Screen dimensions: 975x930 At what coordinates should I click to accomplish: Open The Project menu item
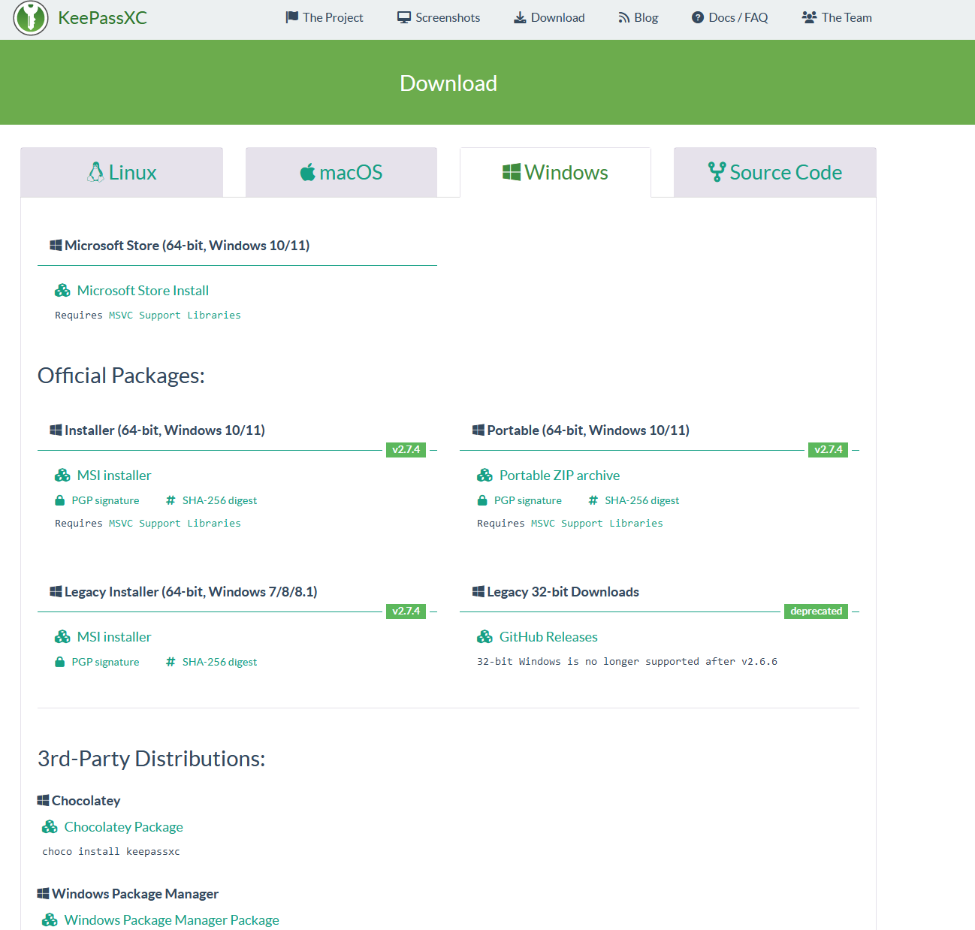pyautogui.click(x=324, y=18)
